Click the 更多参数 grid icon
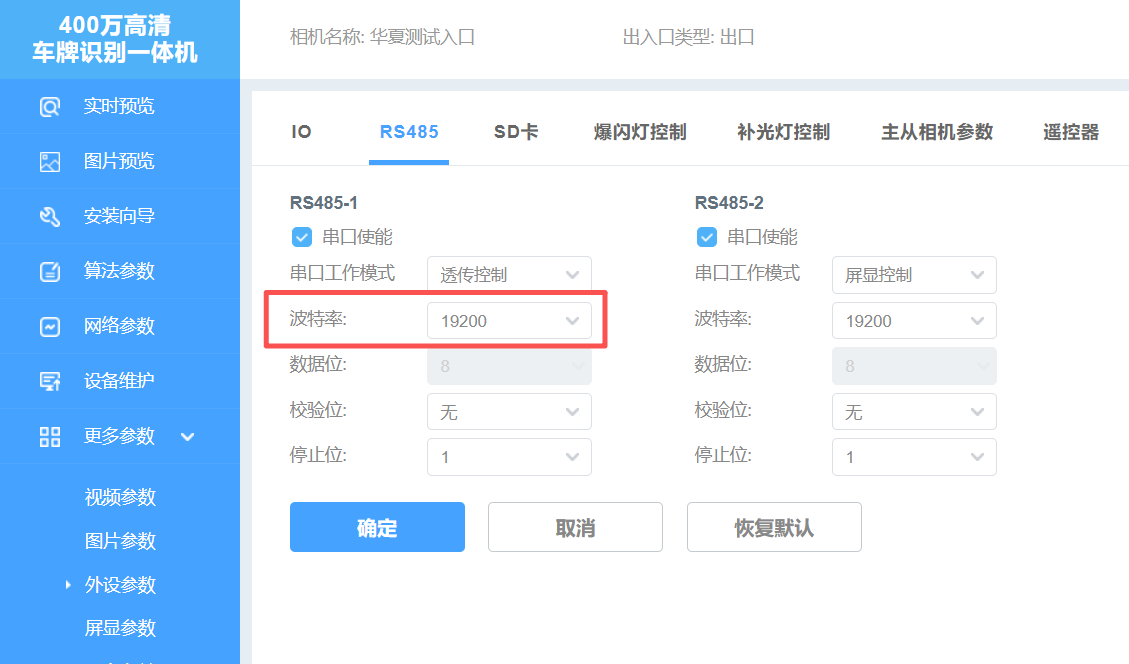1129x664 pixels. [x=50, y=436]
